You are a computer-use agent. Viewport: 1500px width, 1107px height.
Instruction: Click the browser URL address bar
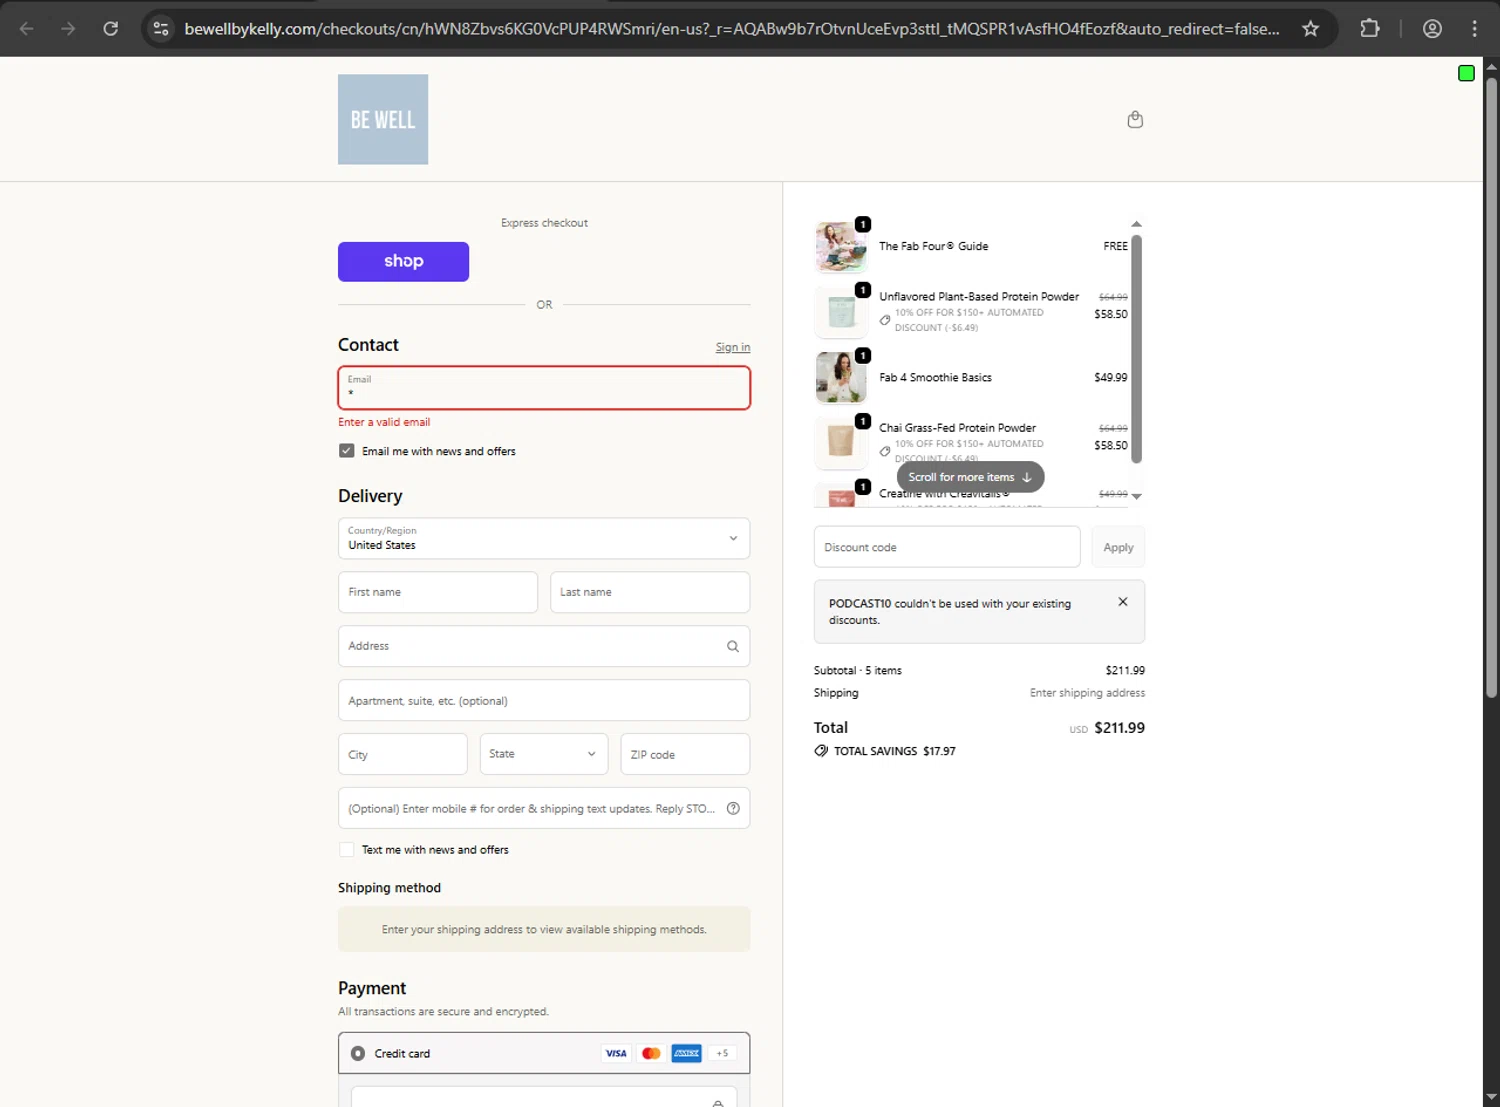click(x=732, y=29)
